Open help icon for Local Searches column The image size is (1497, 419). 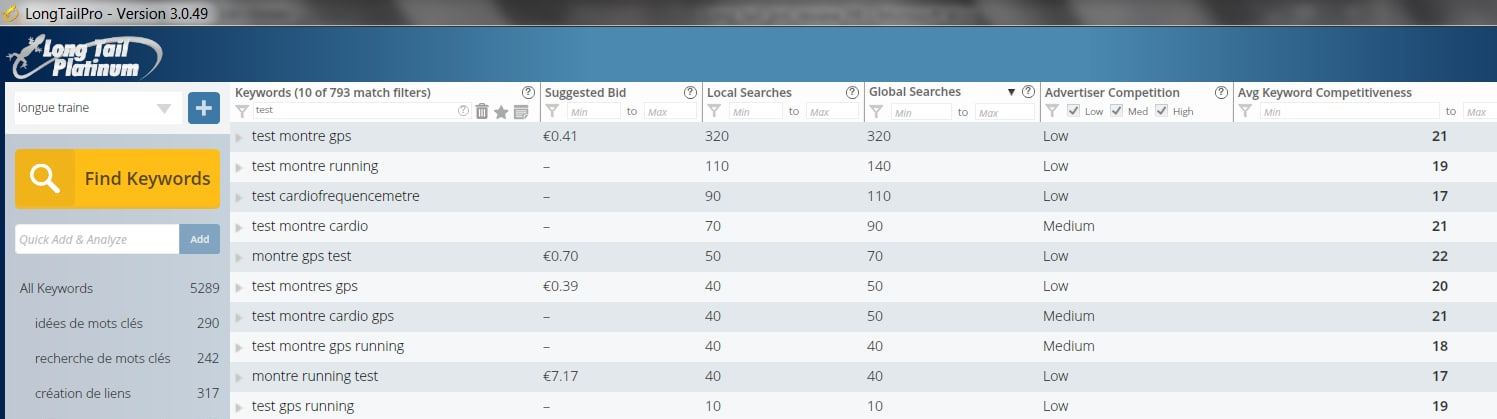pos(852,92)
